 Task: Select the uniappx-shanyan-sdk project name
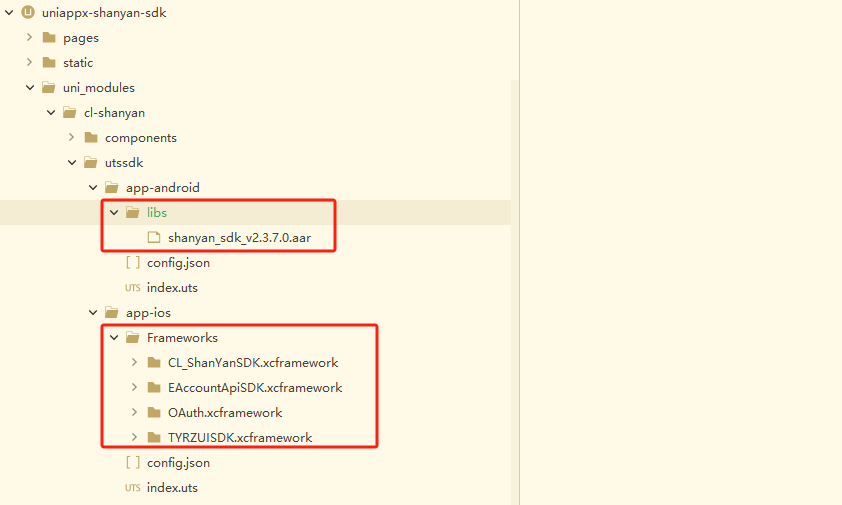(104, 12)
